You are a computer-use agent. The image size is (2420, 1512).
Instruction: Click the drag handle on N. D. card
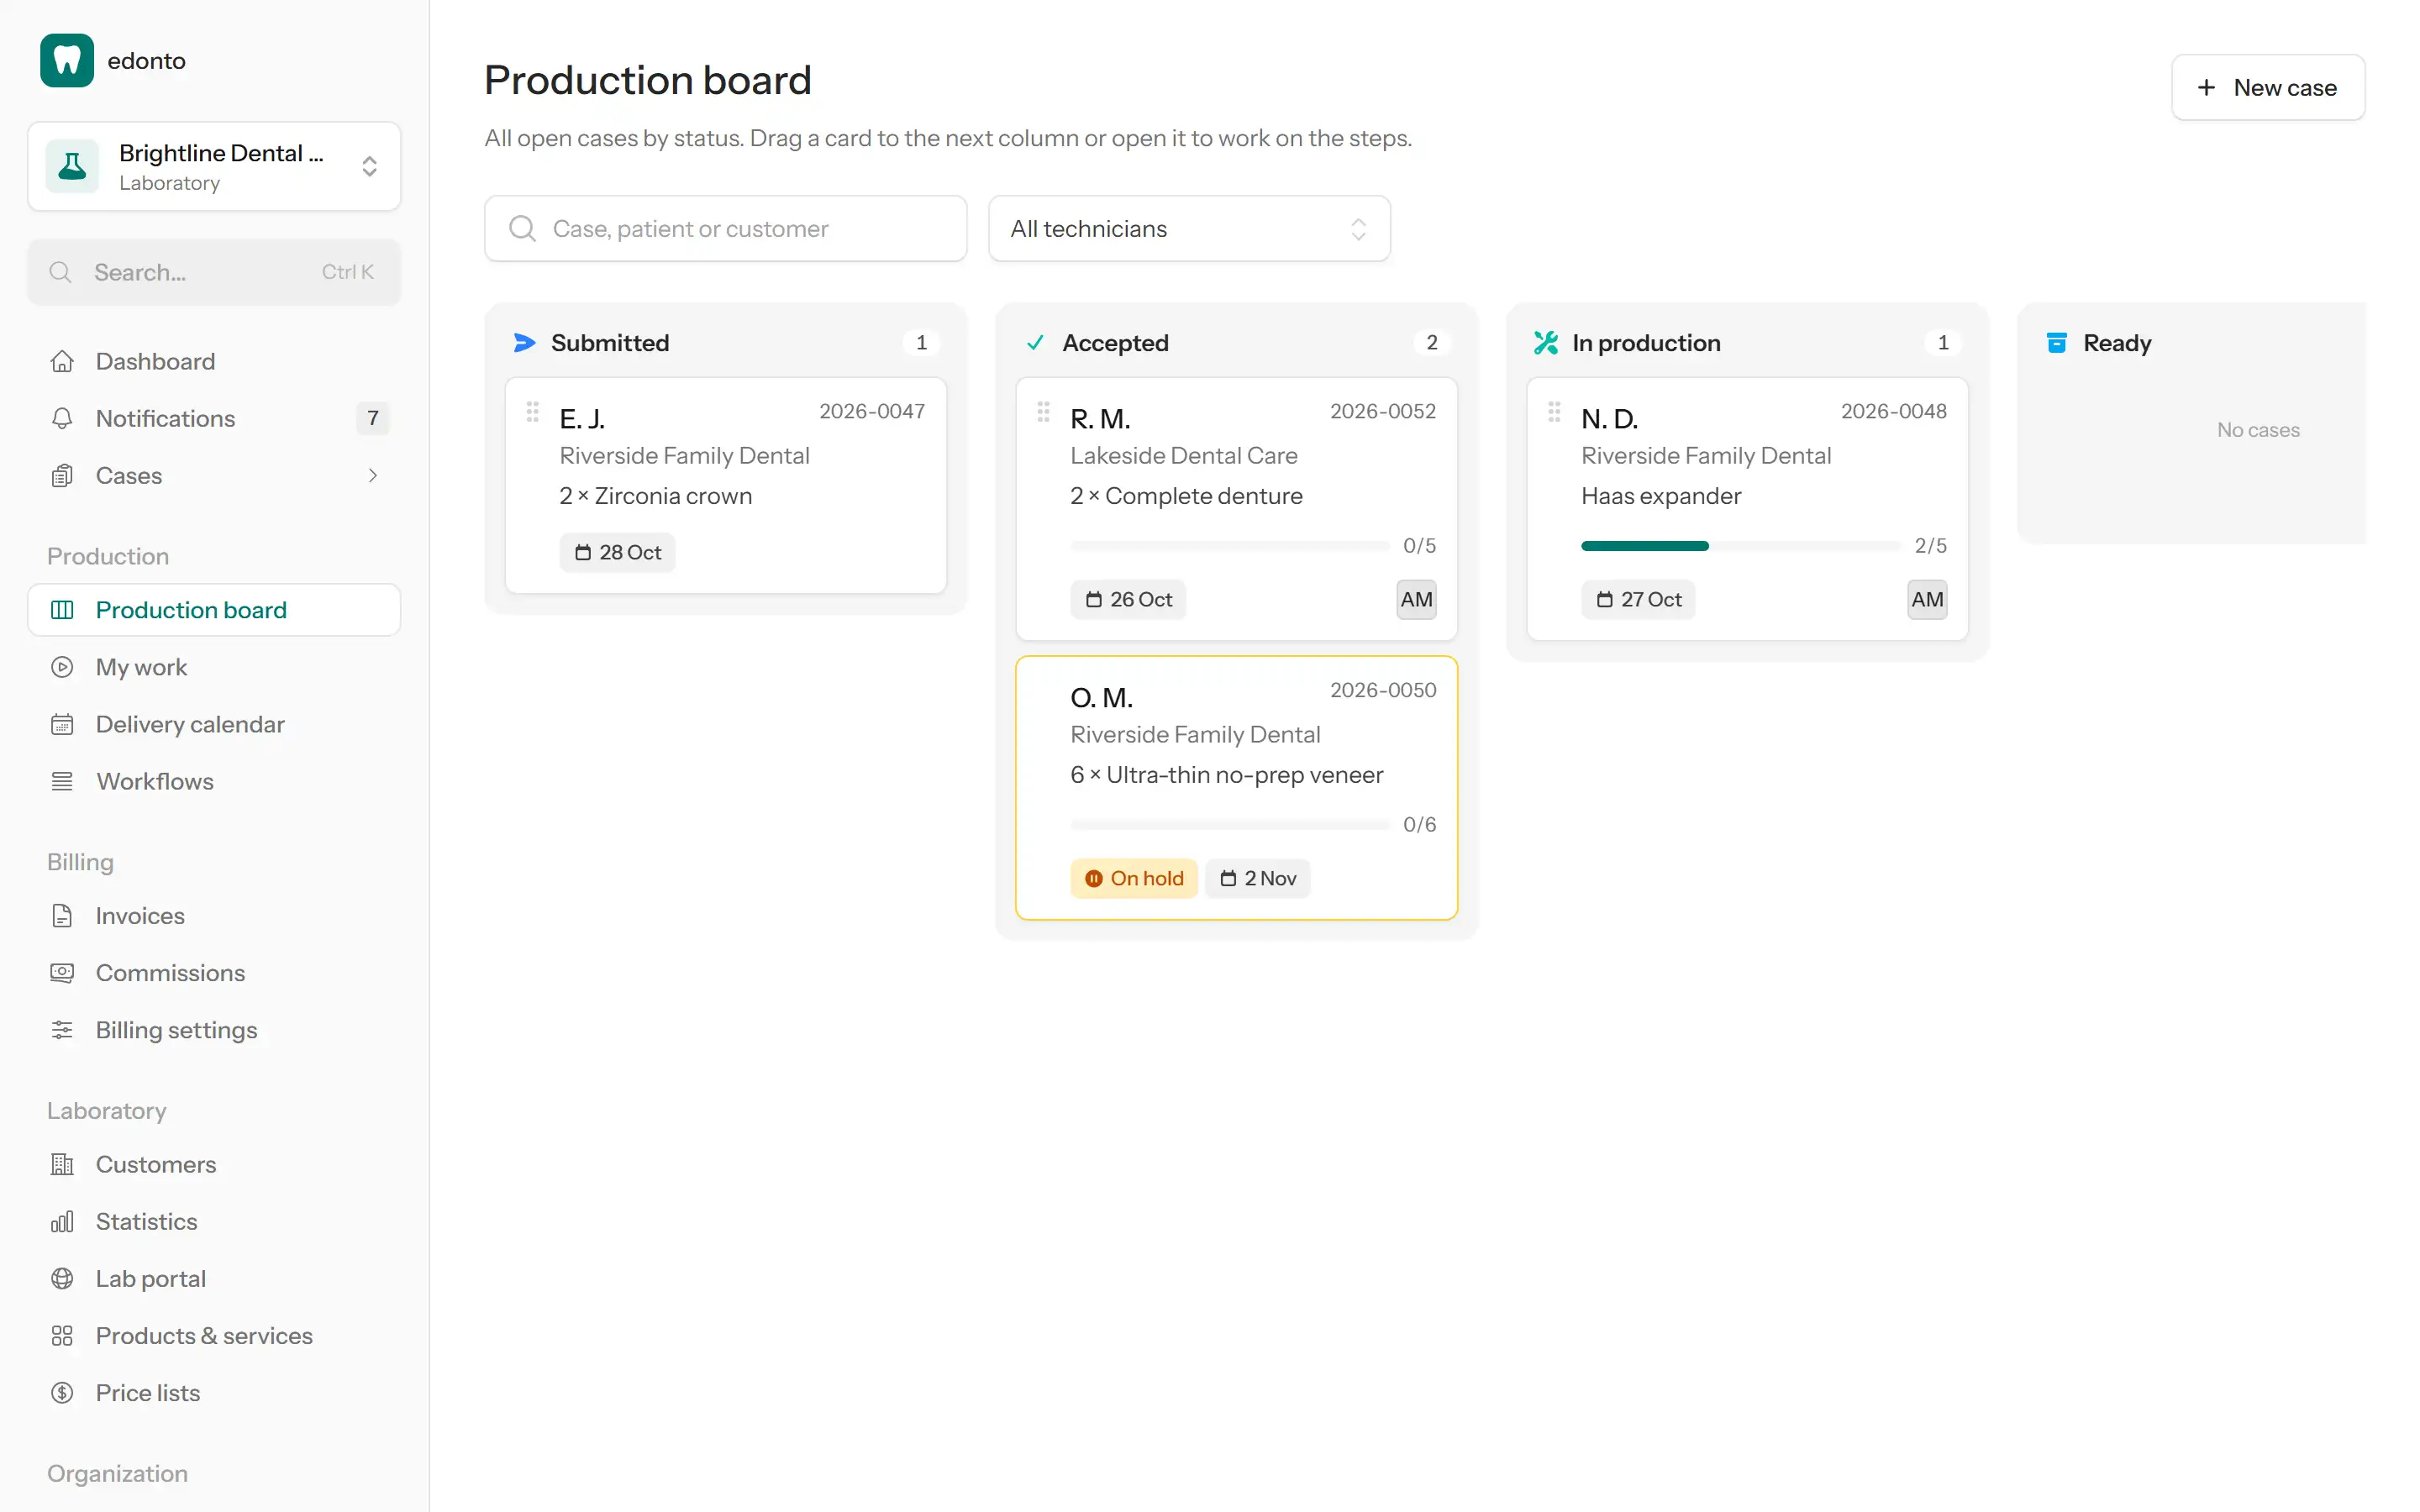pyautogui.click(x=1554, y=412)
